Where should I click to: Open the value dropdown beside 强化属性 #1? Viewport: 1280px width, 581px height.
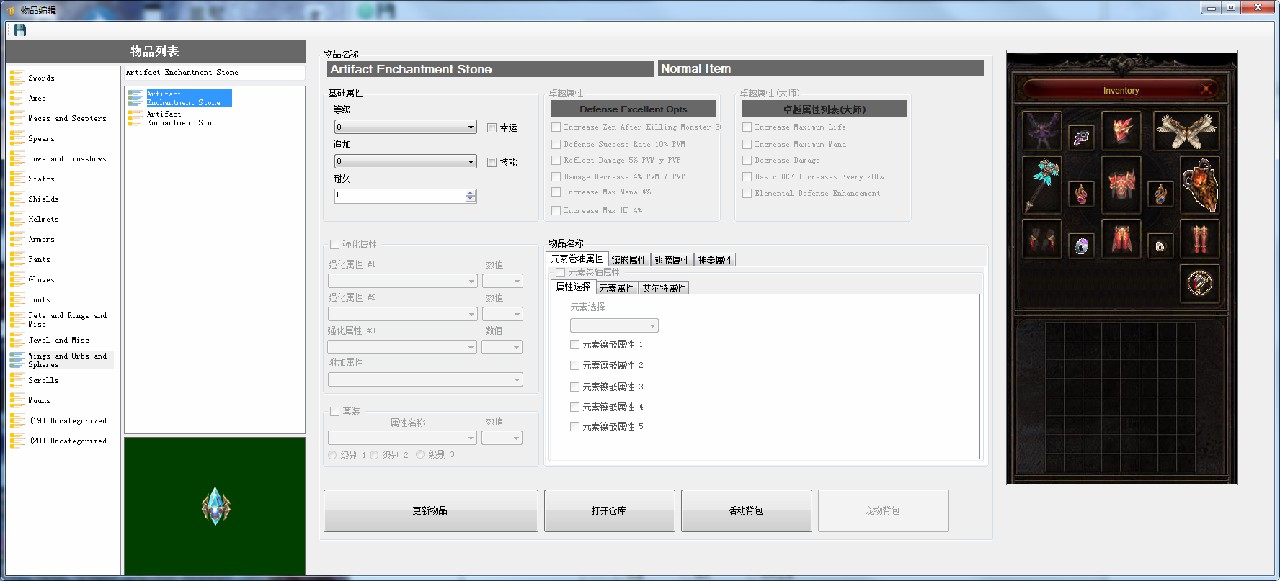(x=502, y=281)
